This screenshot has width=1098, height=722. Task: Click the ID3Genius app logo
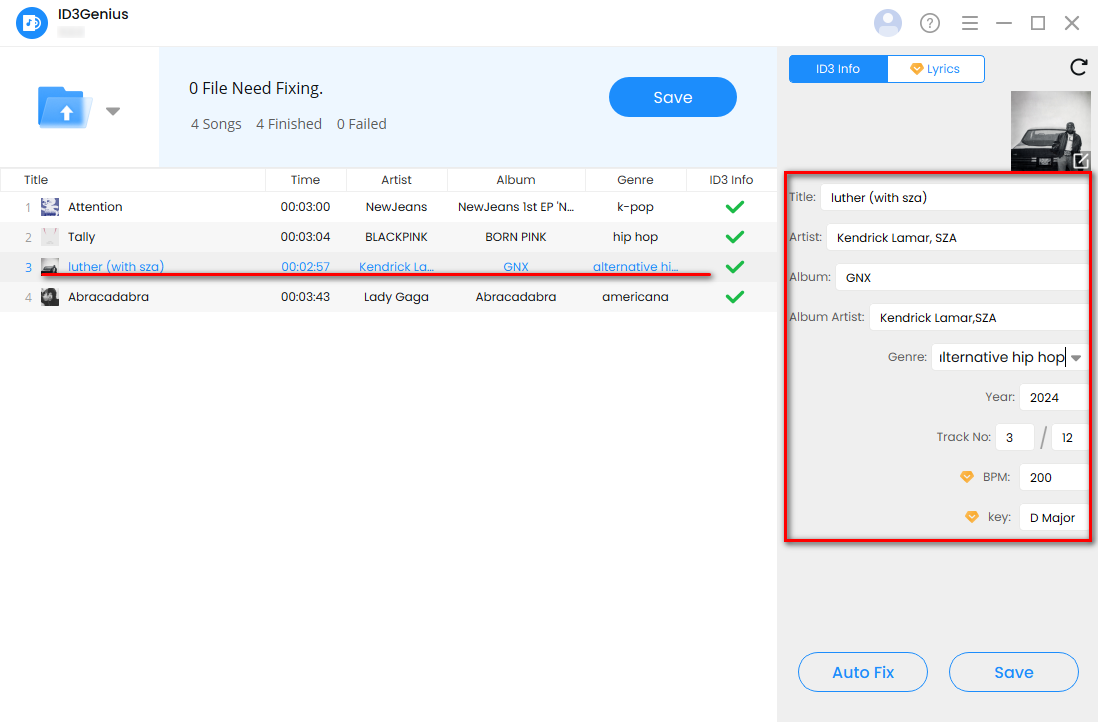(32, 23)
